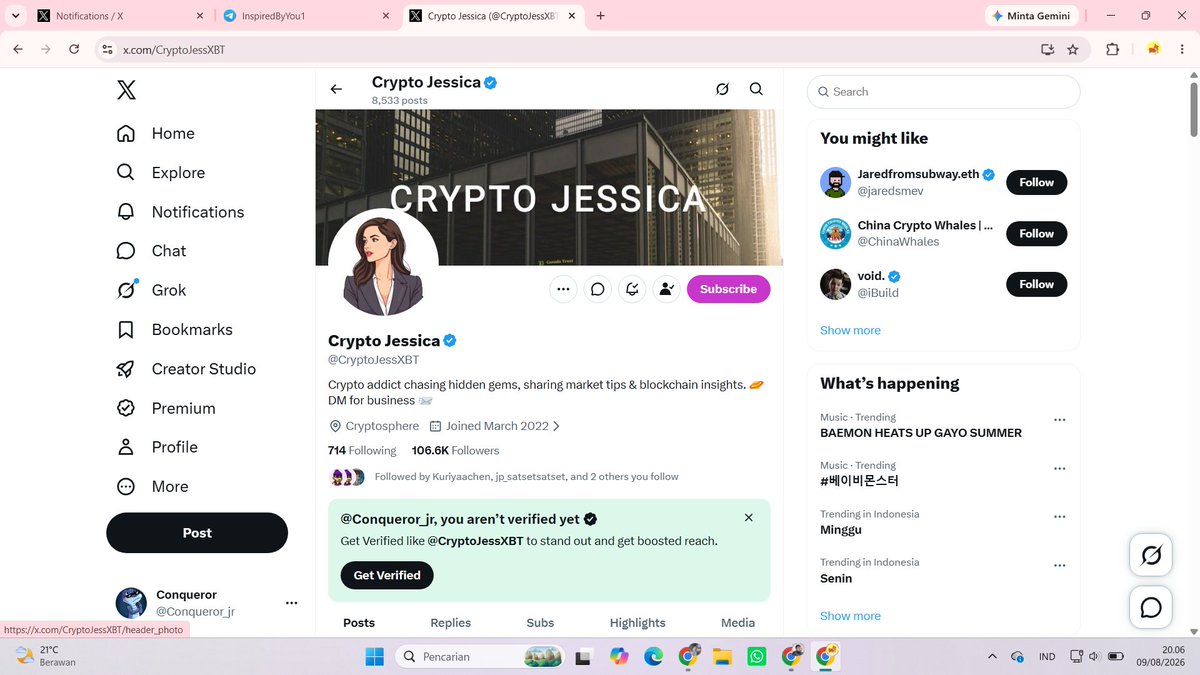Open account menu dots beside Conqueror
Image resolution: width=1200 pixels, height=675 pixels.
click(x=292, y=603)
